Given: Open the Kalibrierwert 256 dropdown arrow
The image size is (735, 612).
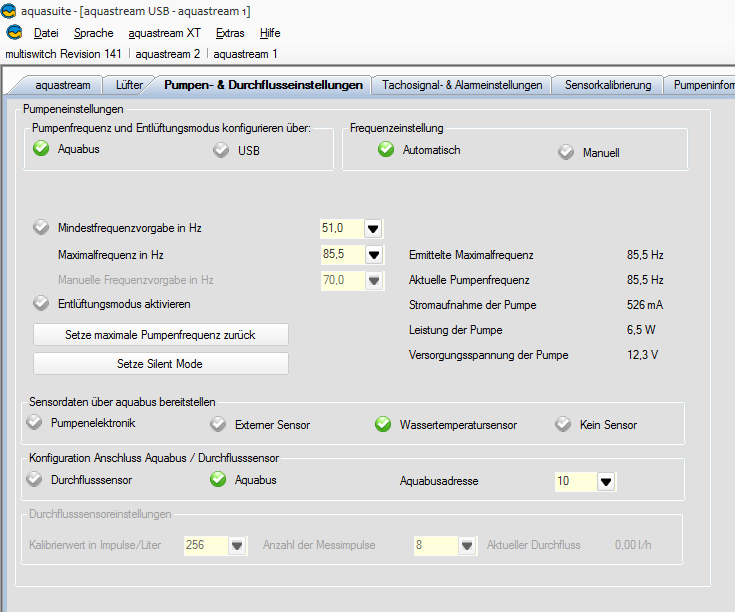Looking at the screenshot, I should pos(237,545).
